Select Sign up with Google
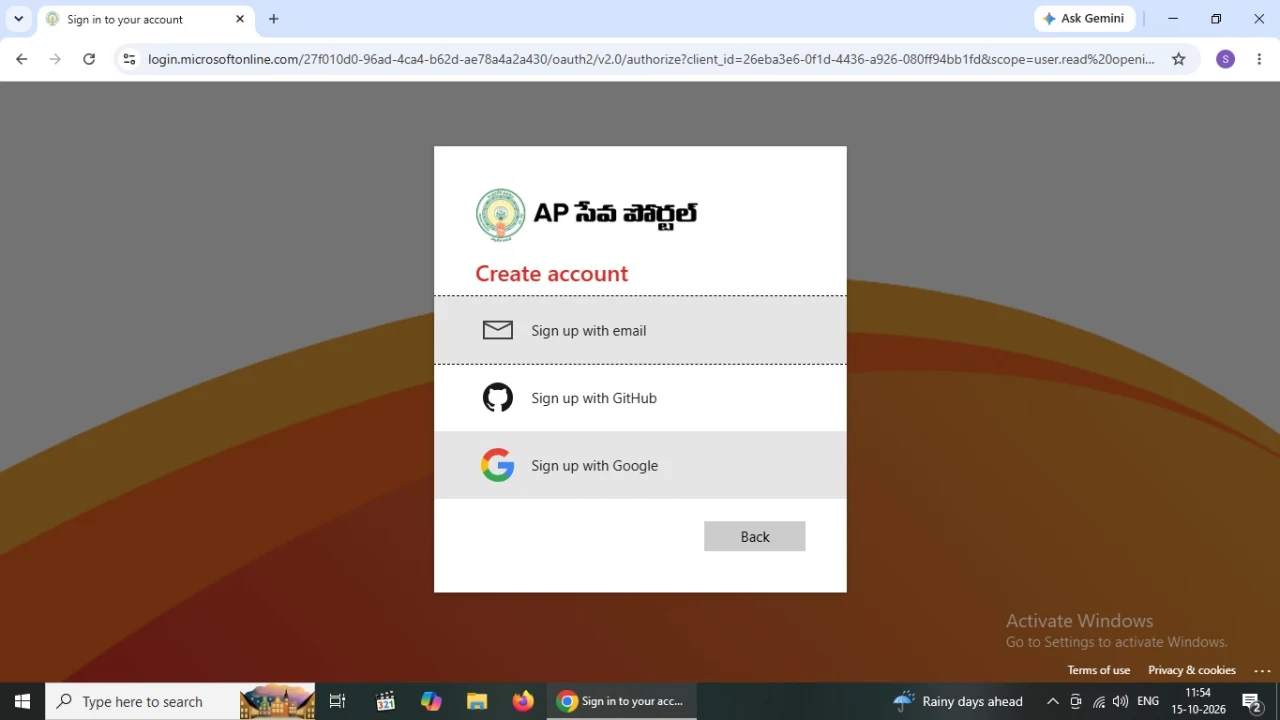 pos(640,465)
